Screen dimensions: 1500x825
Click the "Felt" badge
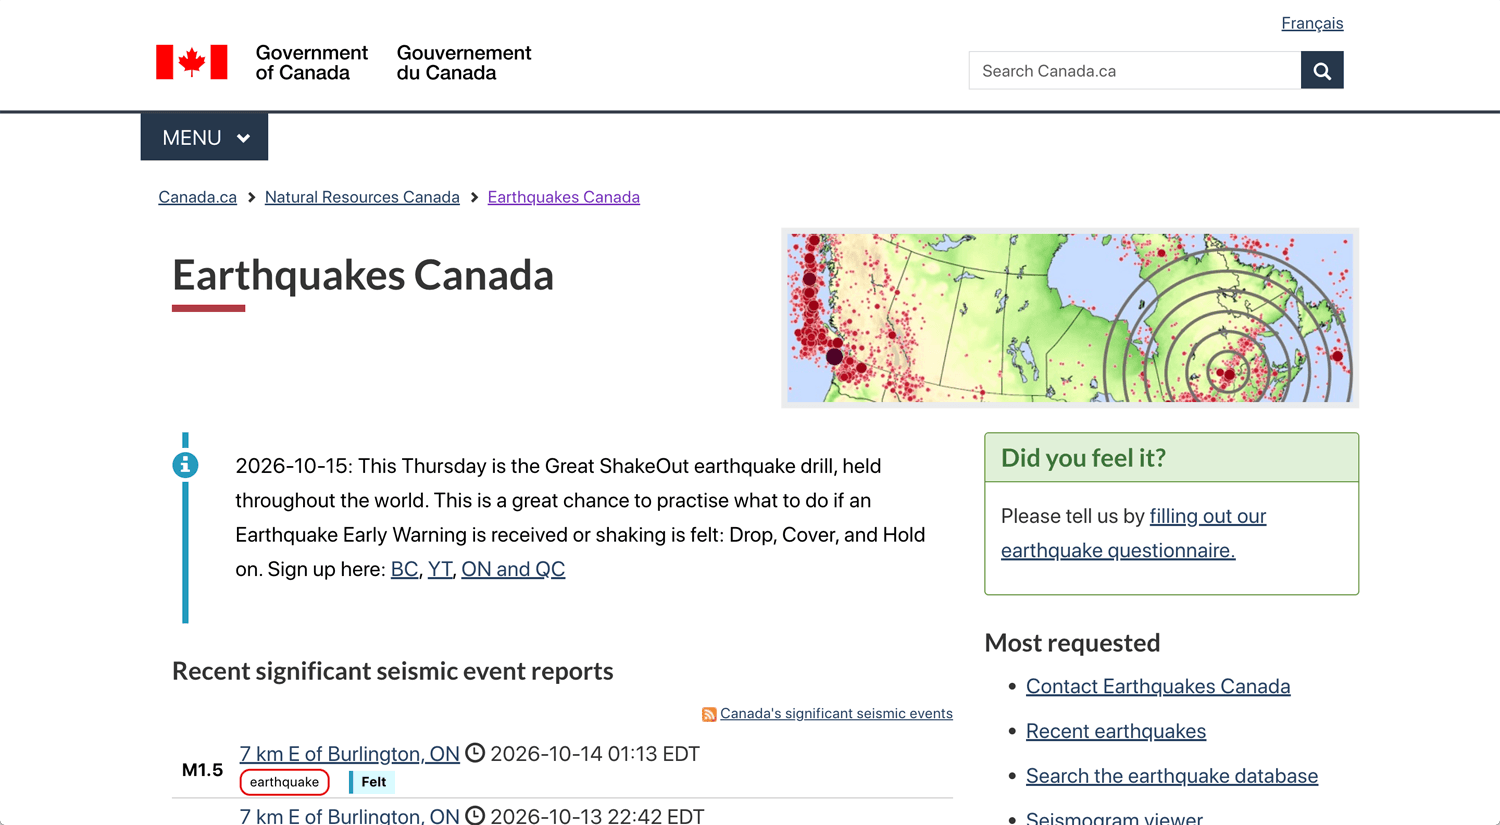(x=372, y=782)
